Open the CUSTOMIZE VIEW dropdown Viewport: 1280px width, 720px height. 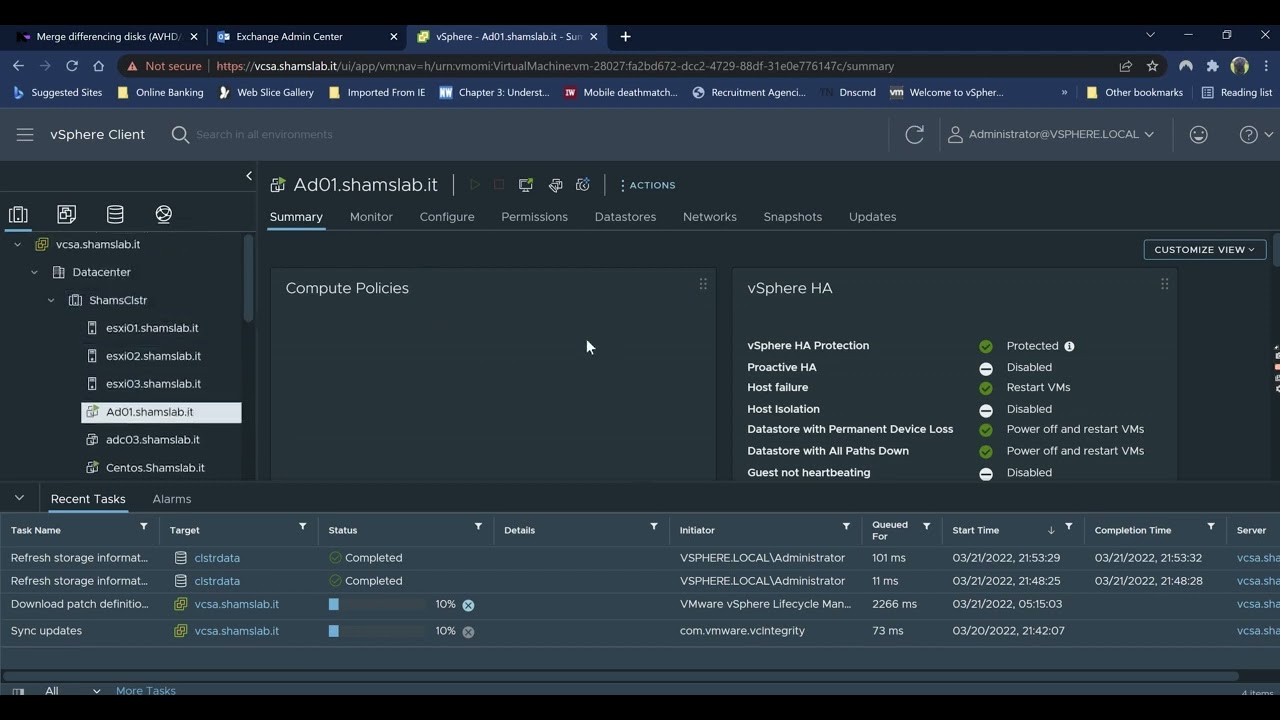(x=1205, y=249)
